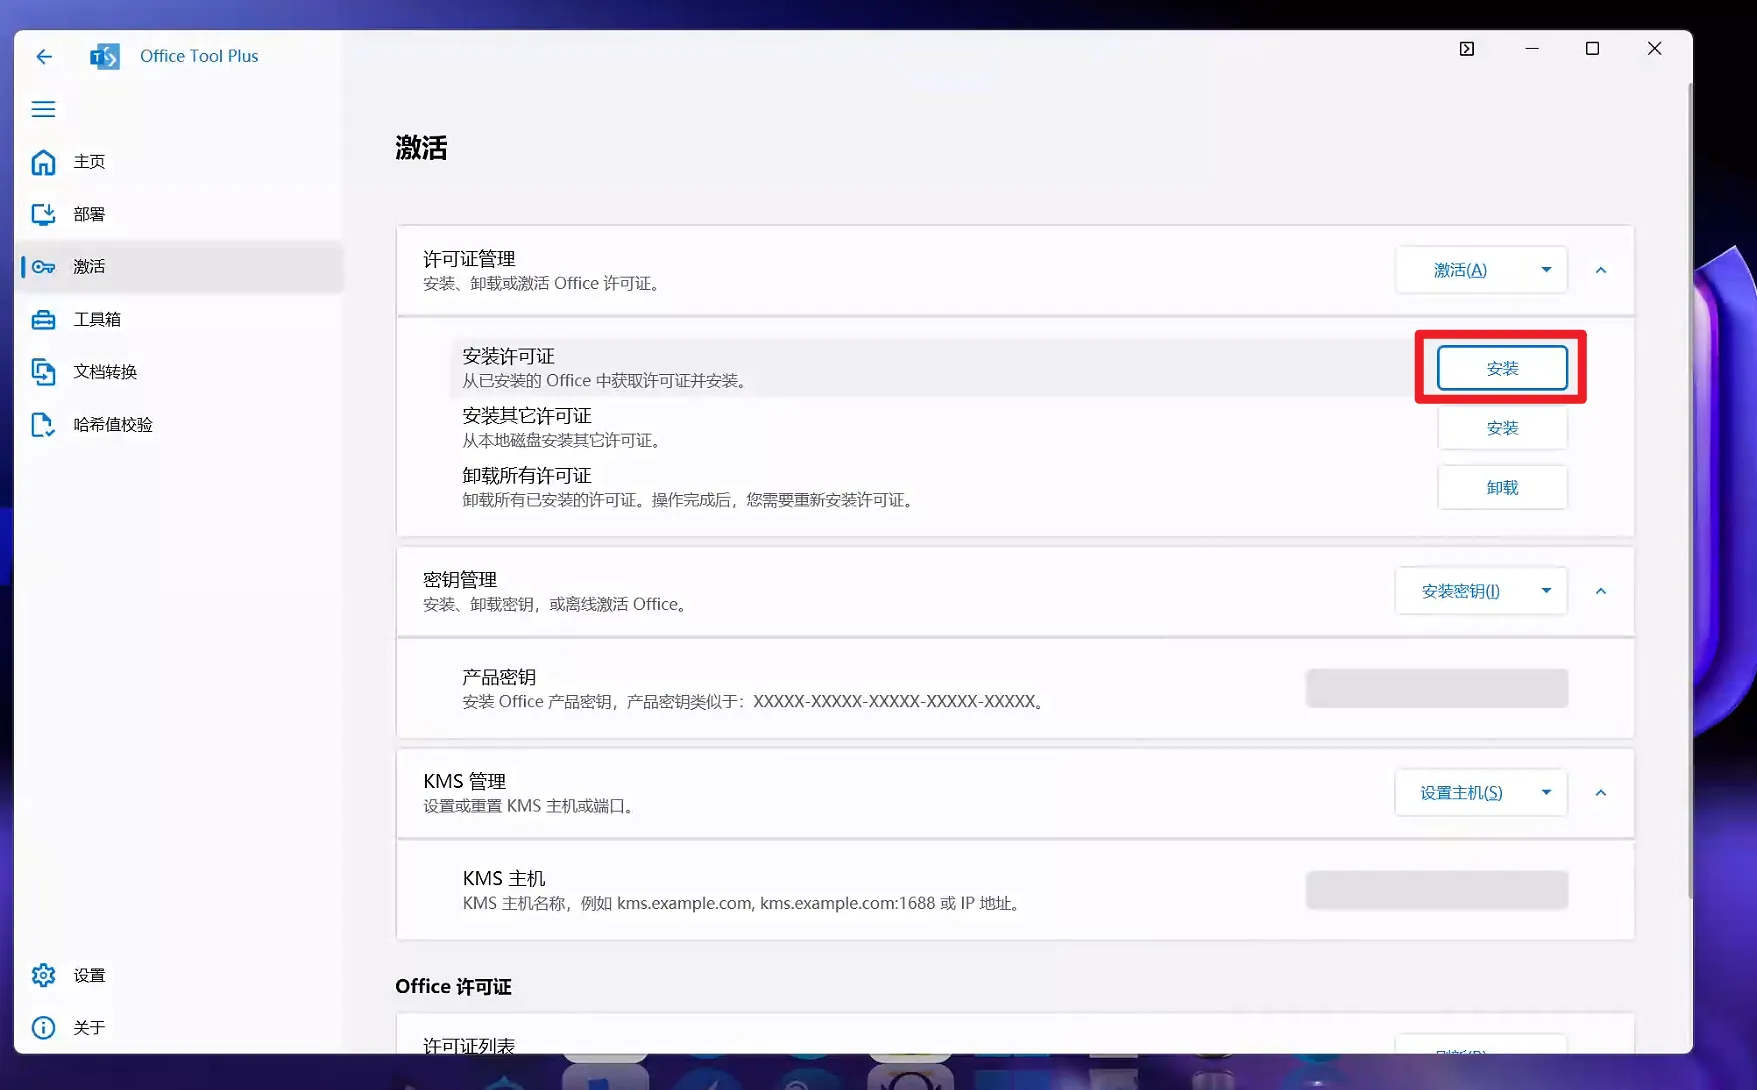Select the 激活 sidebar item

(181, 267)
